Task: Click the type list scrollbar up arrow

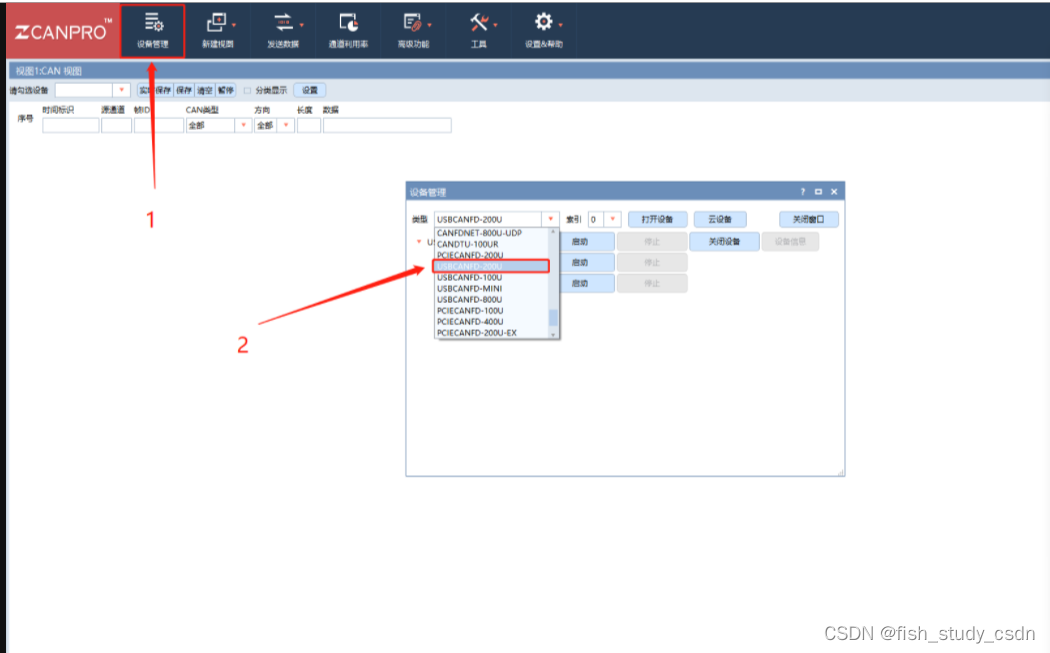Action: pyautogui.click(x=553, y=232)
